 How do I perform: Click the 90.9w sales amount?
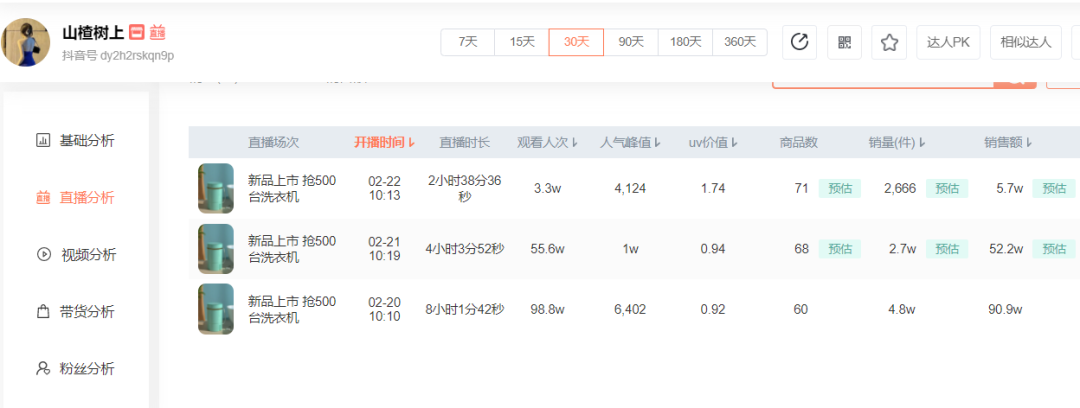point(1005,309)
